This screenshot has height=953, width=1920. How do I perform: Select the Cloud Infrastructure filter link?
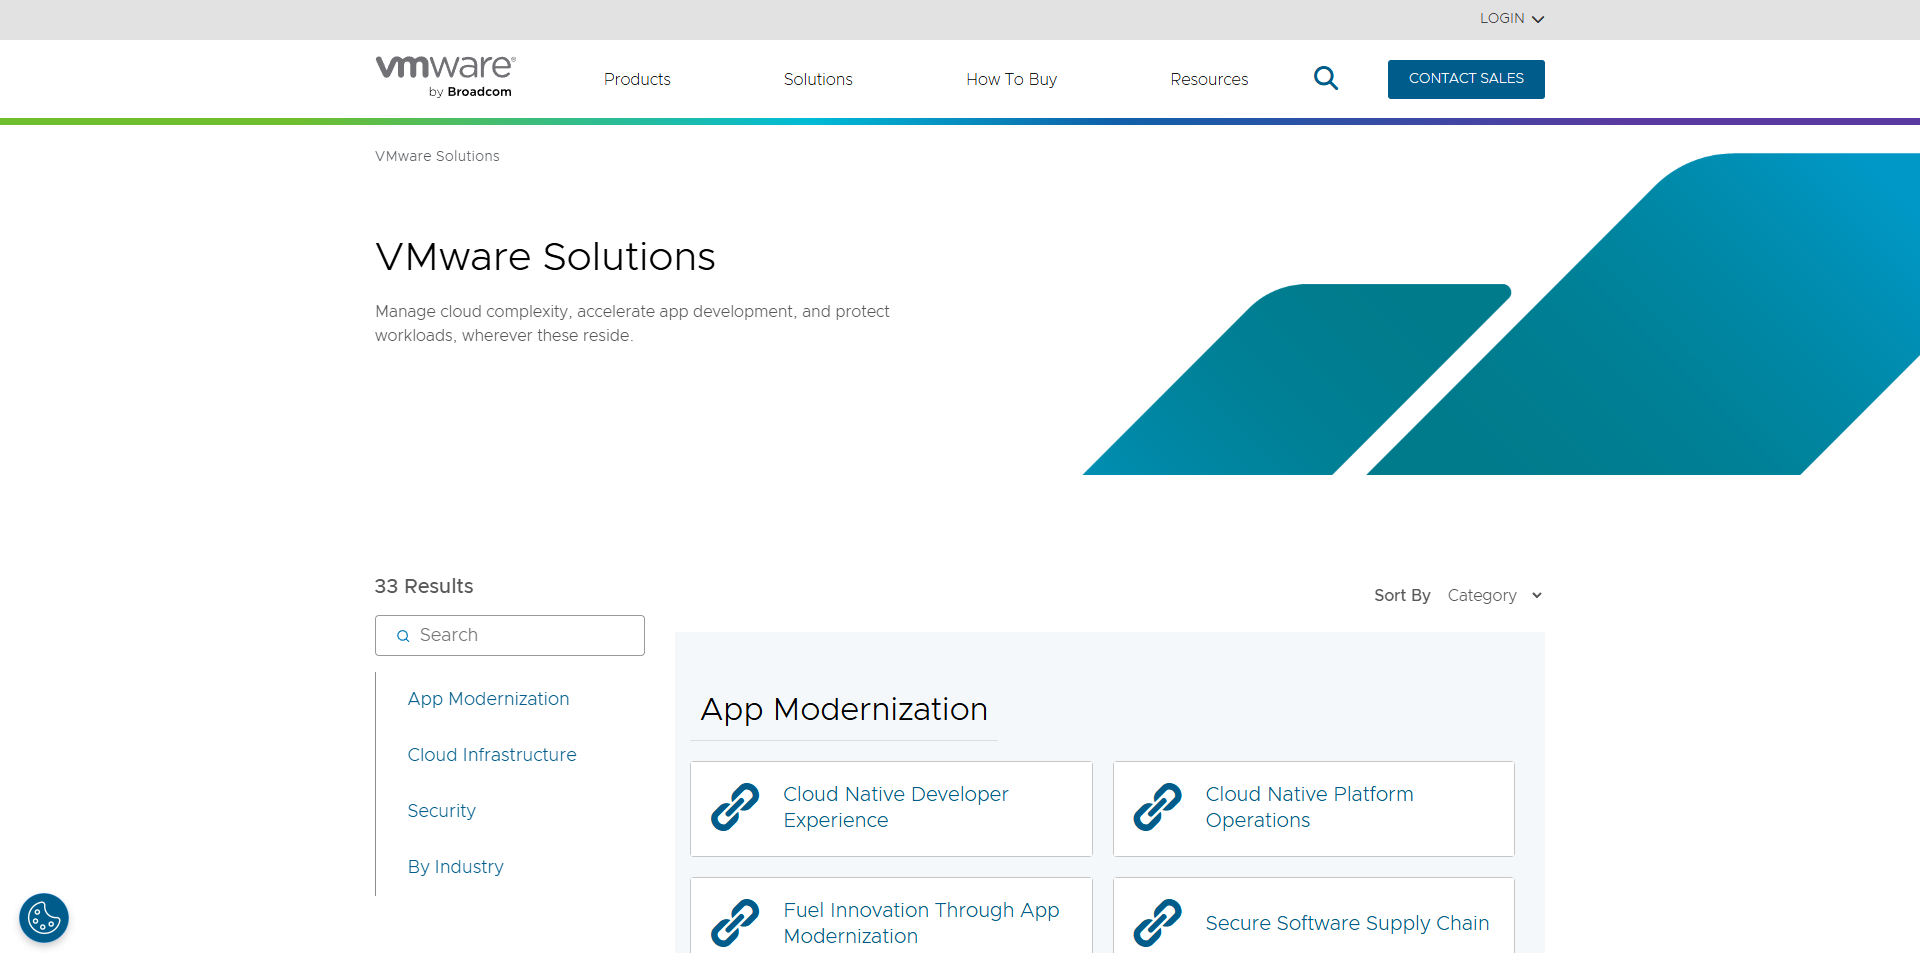(x=492, y=755)
